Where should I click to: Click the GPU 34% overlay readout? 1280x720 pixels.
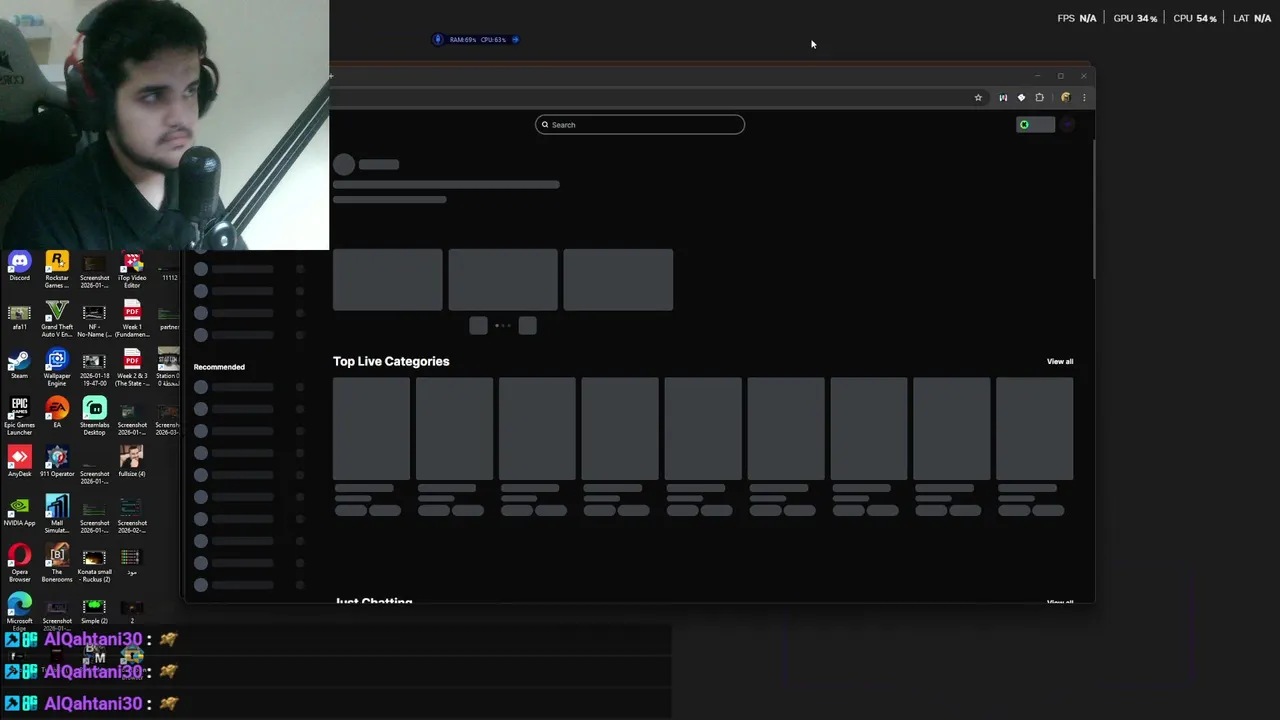1135,19
